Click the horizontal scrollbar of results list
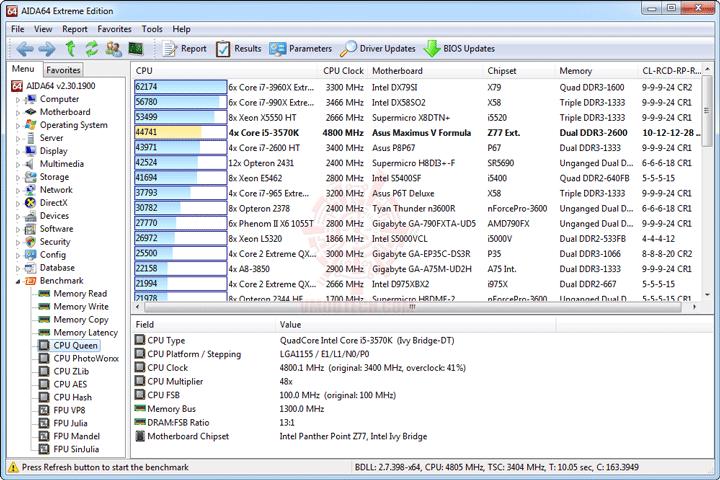Image resolution: width=720 pixels, height=480 pixels. coord(412,307)
